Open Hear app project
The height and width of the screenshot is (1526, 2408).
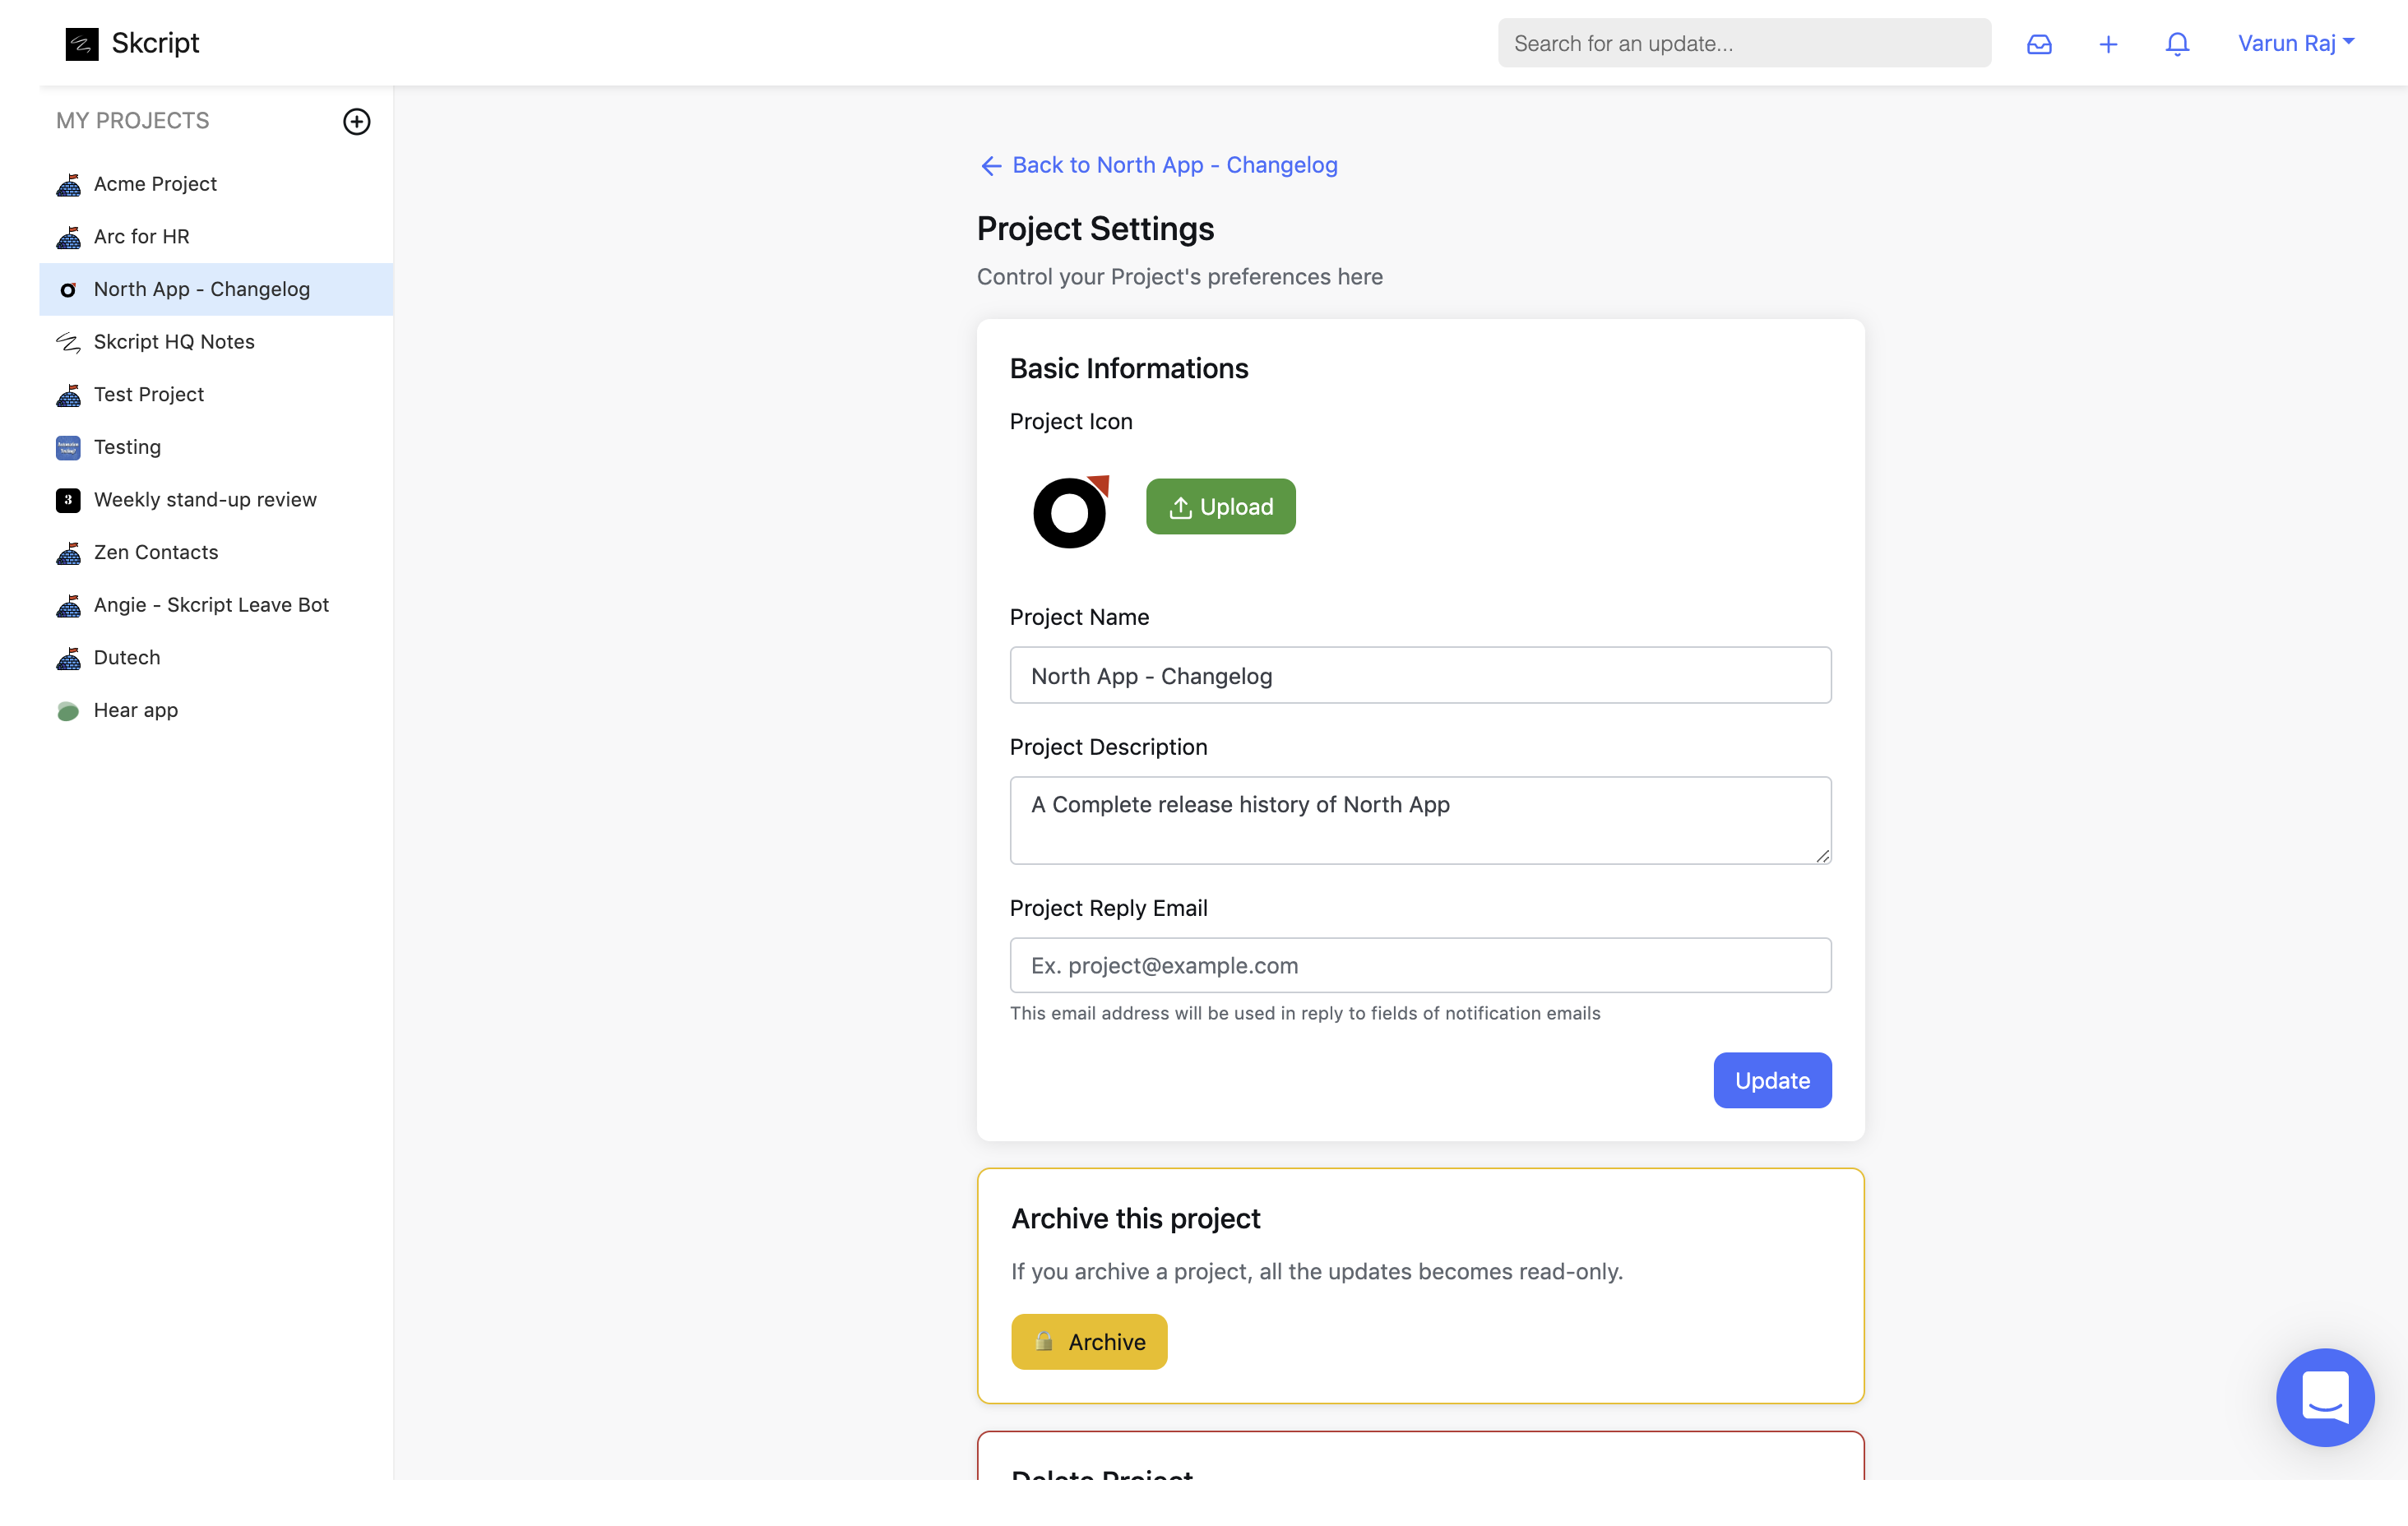click(x=216, y=710)
